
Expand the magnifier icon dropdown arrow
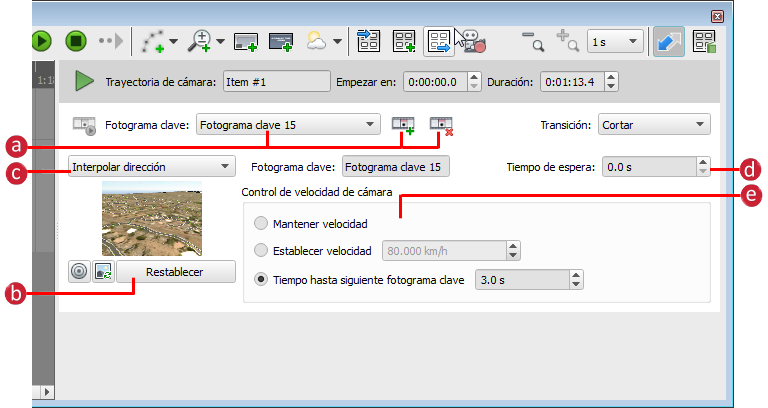point(220,42)
